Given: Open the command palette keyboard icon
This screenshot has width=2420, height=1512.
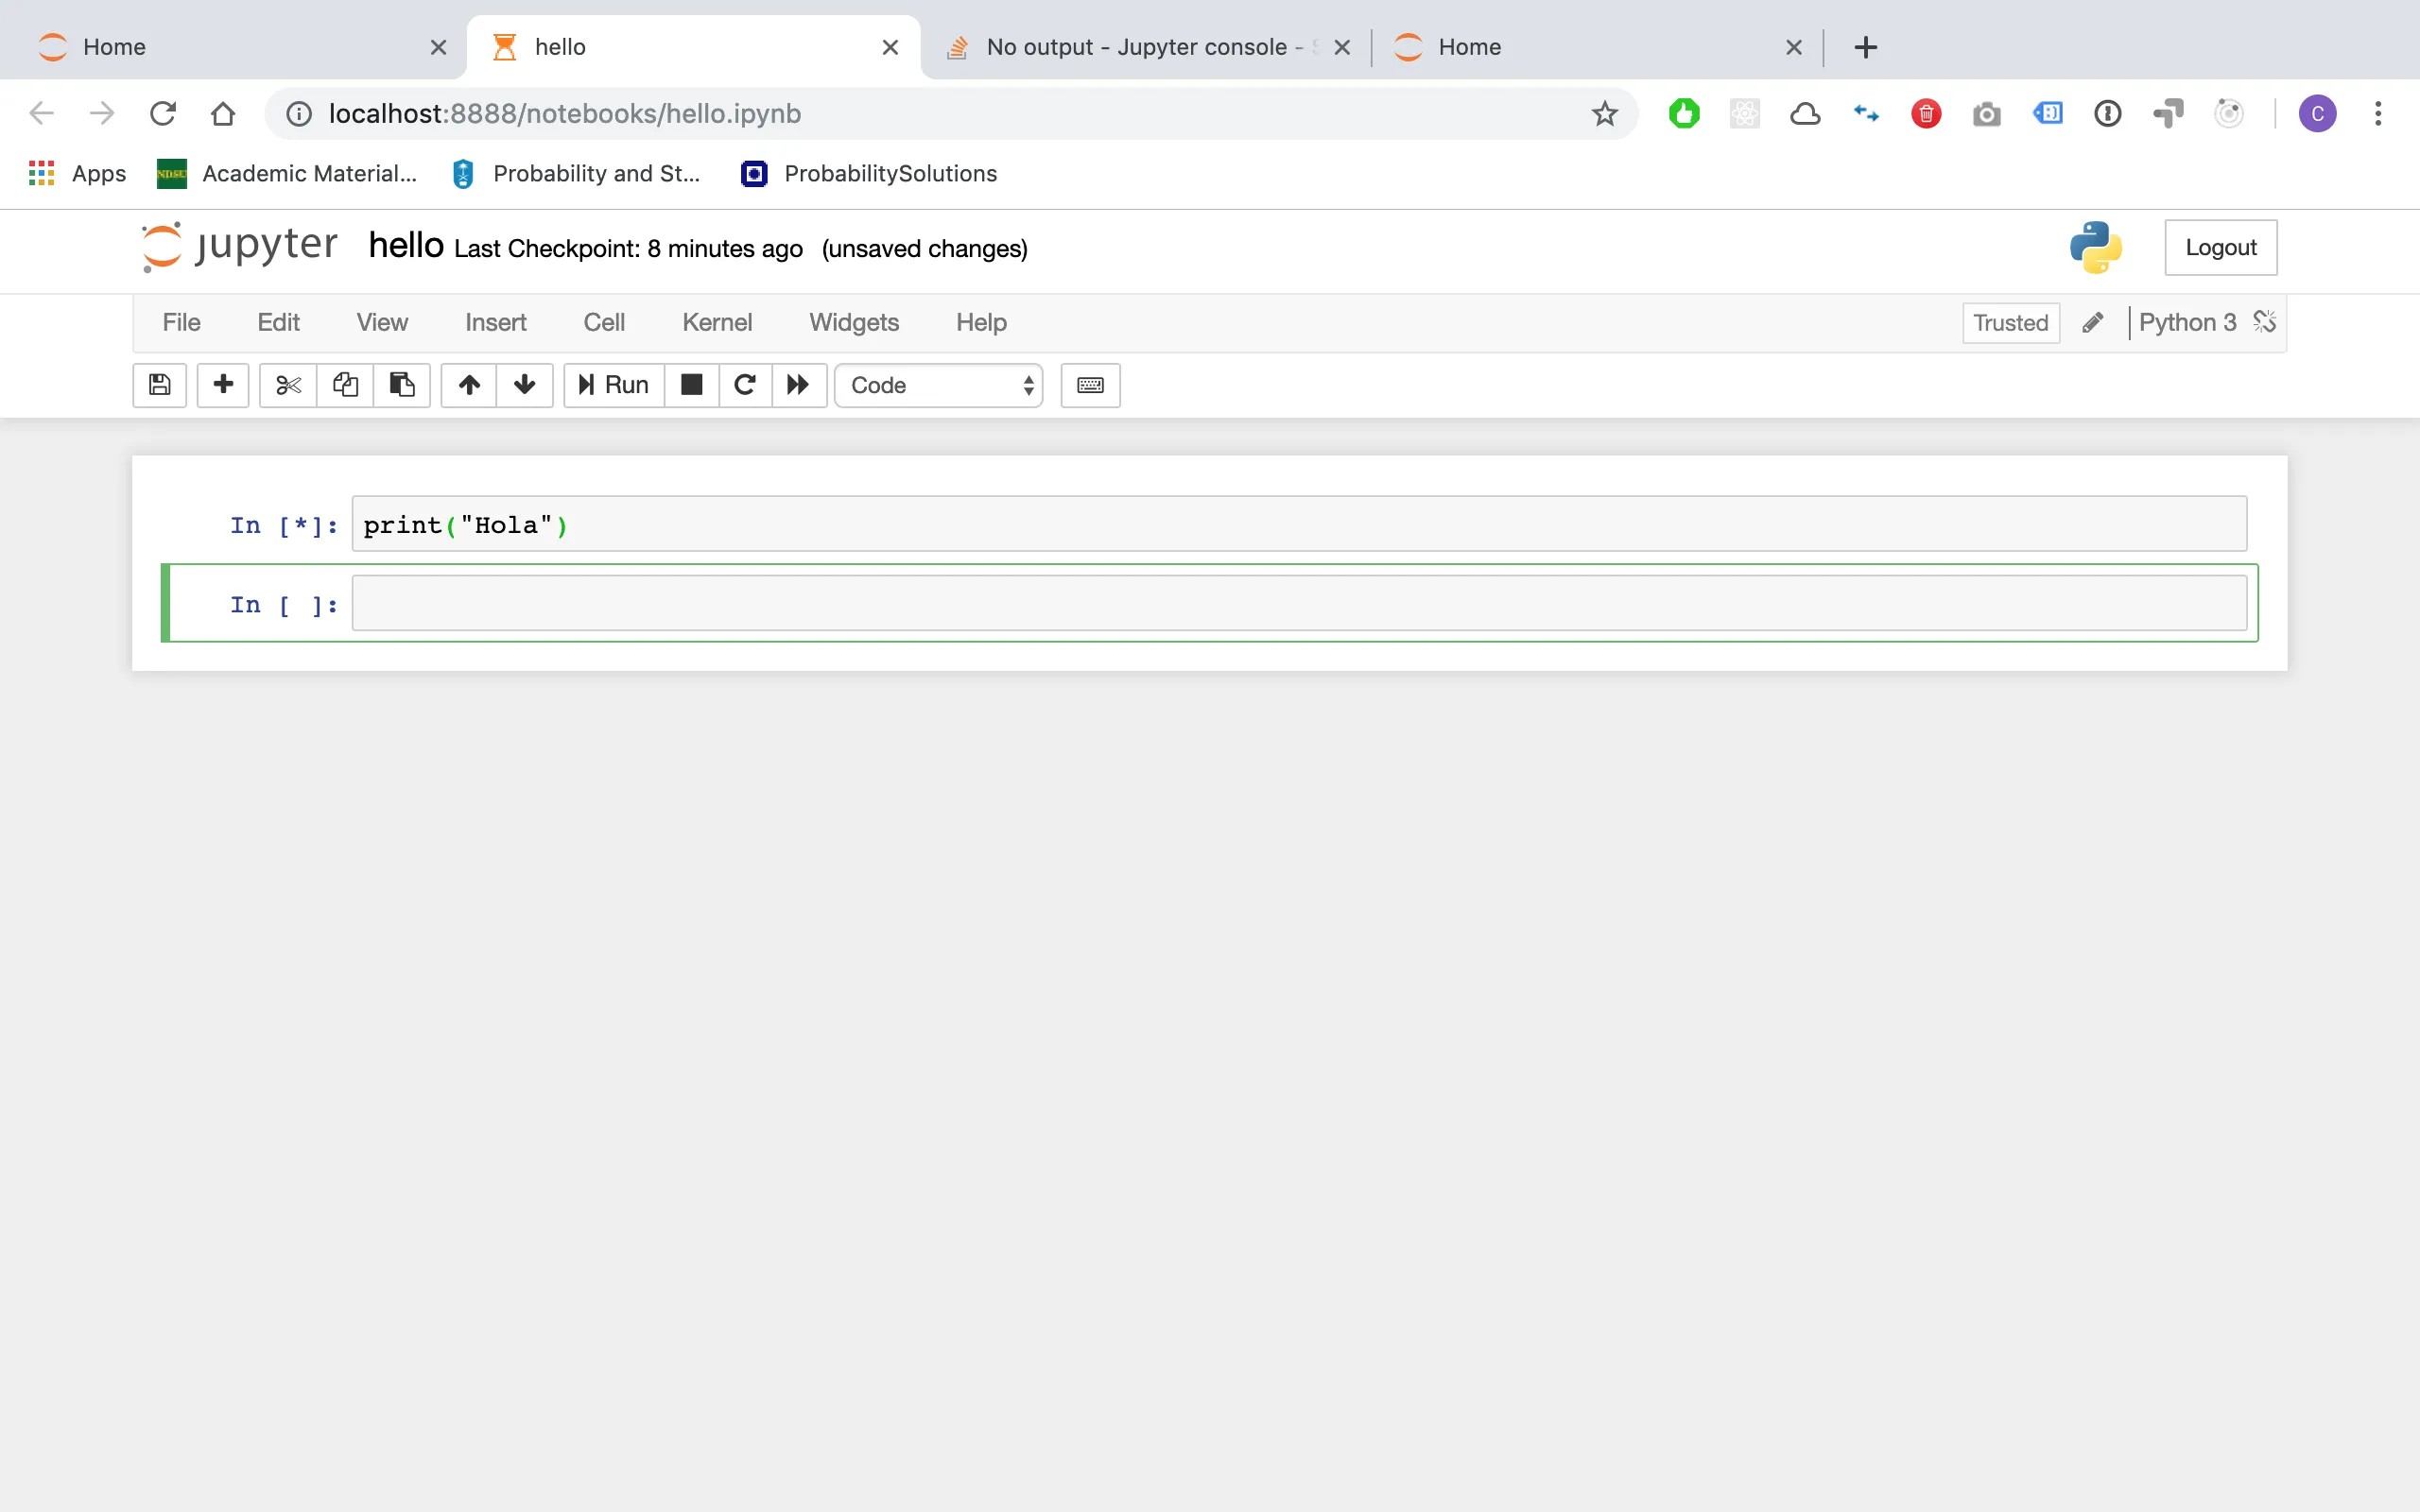Looking at the screenshot, I should click(1090, 385).
